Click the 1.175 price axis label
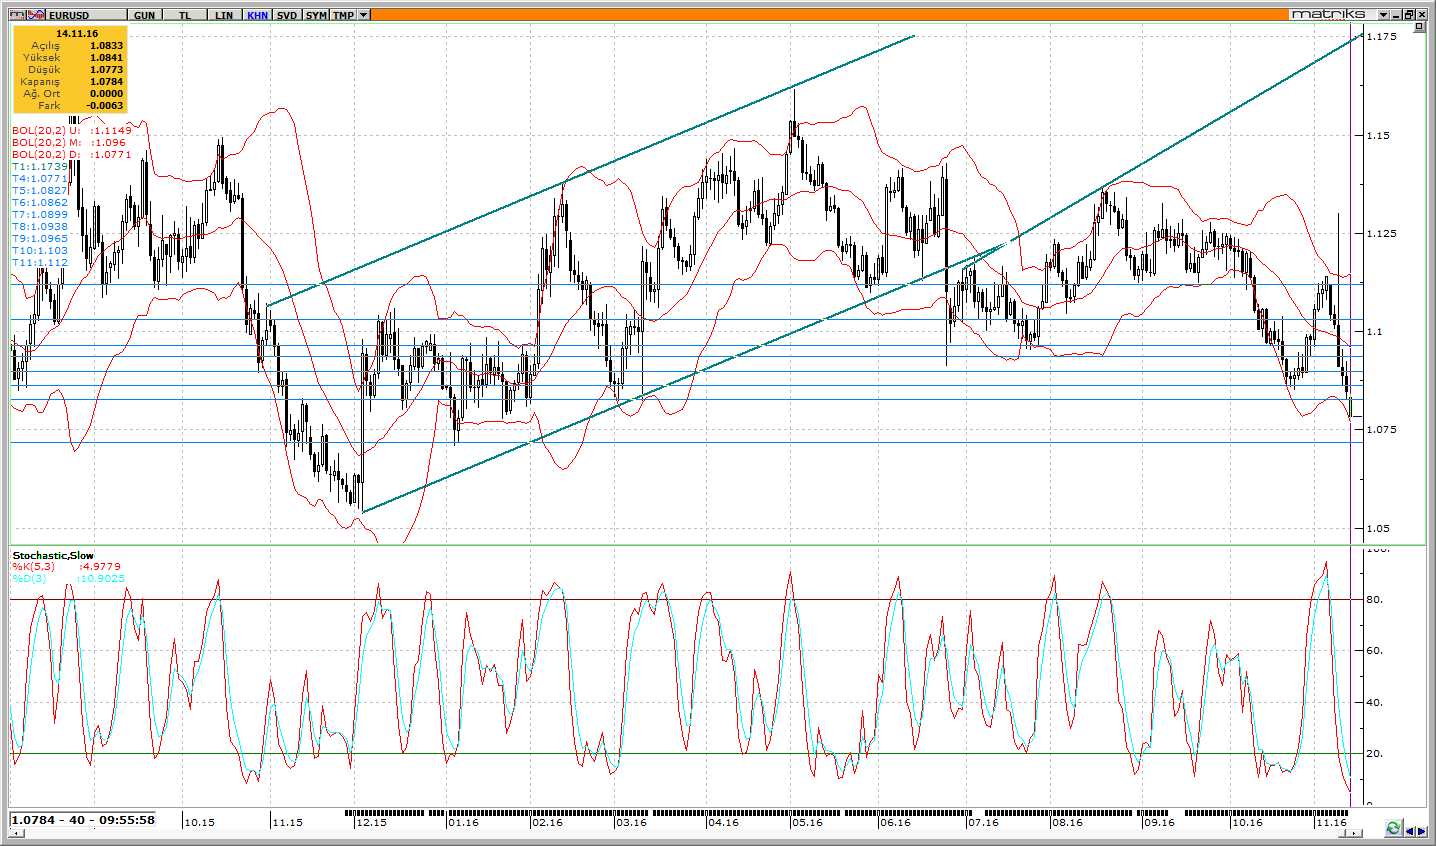This screenshot has height=846, width=1436. [x=1381, y=37]
